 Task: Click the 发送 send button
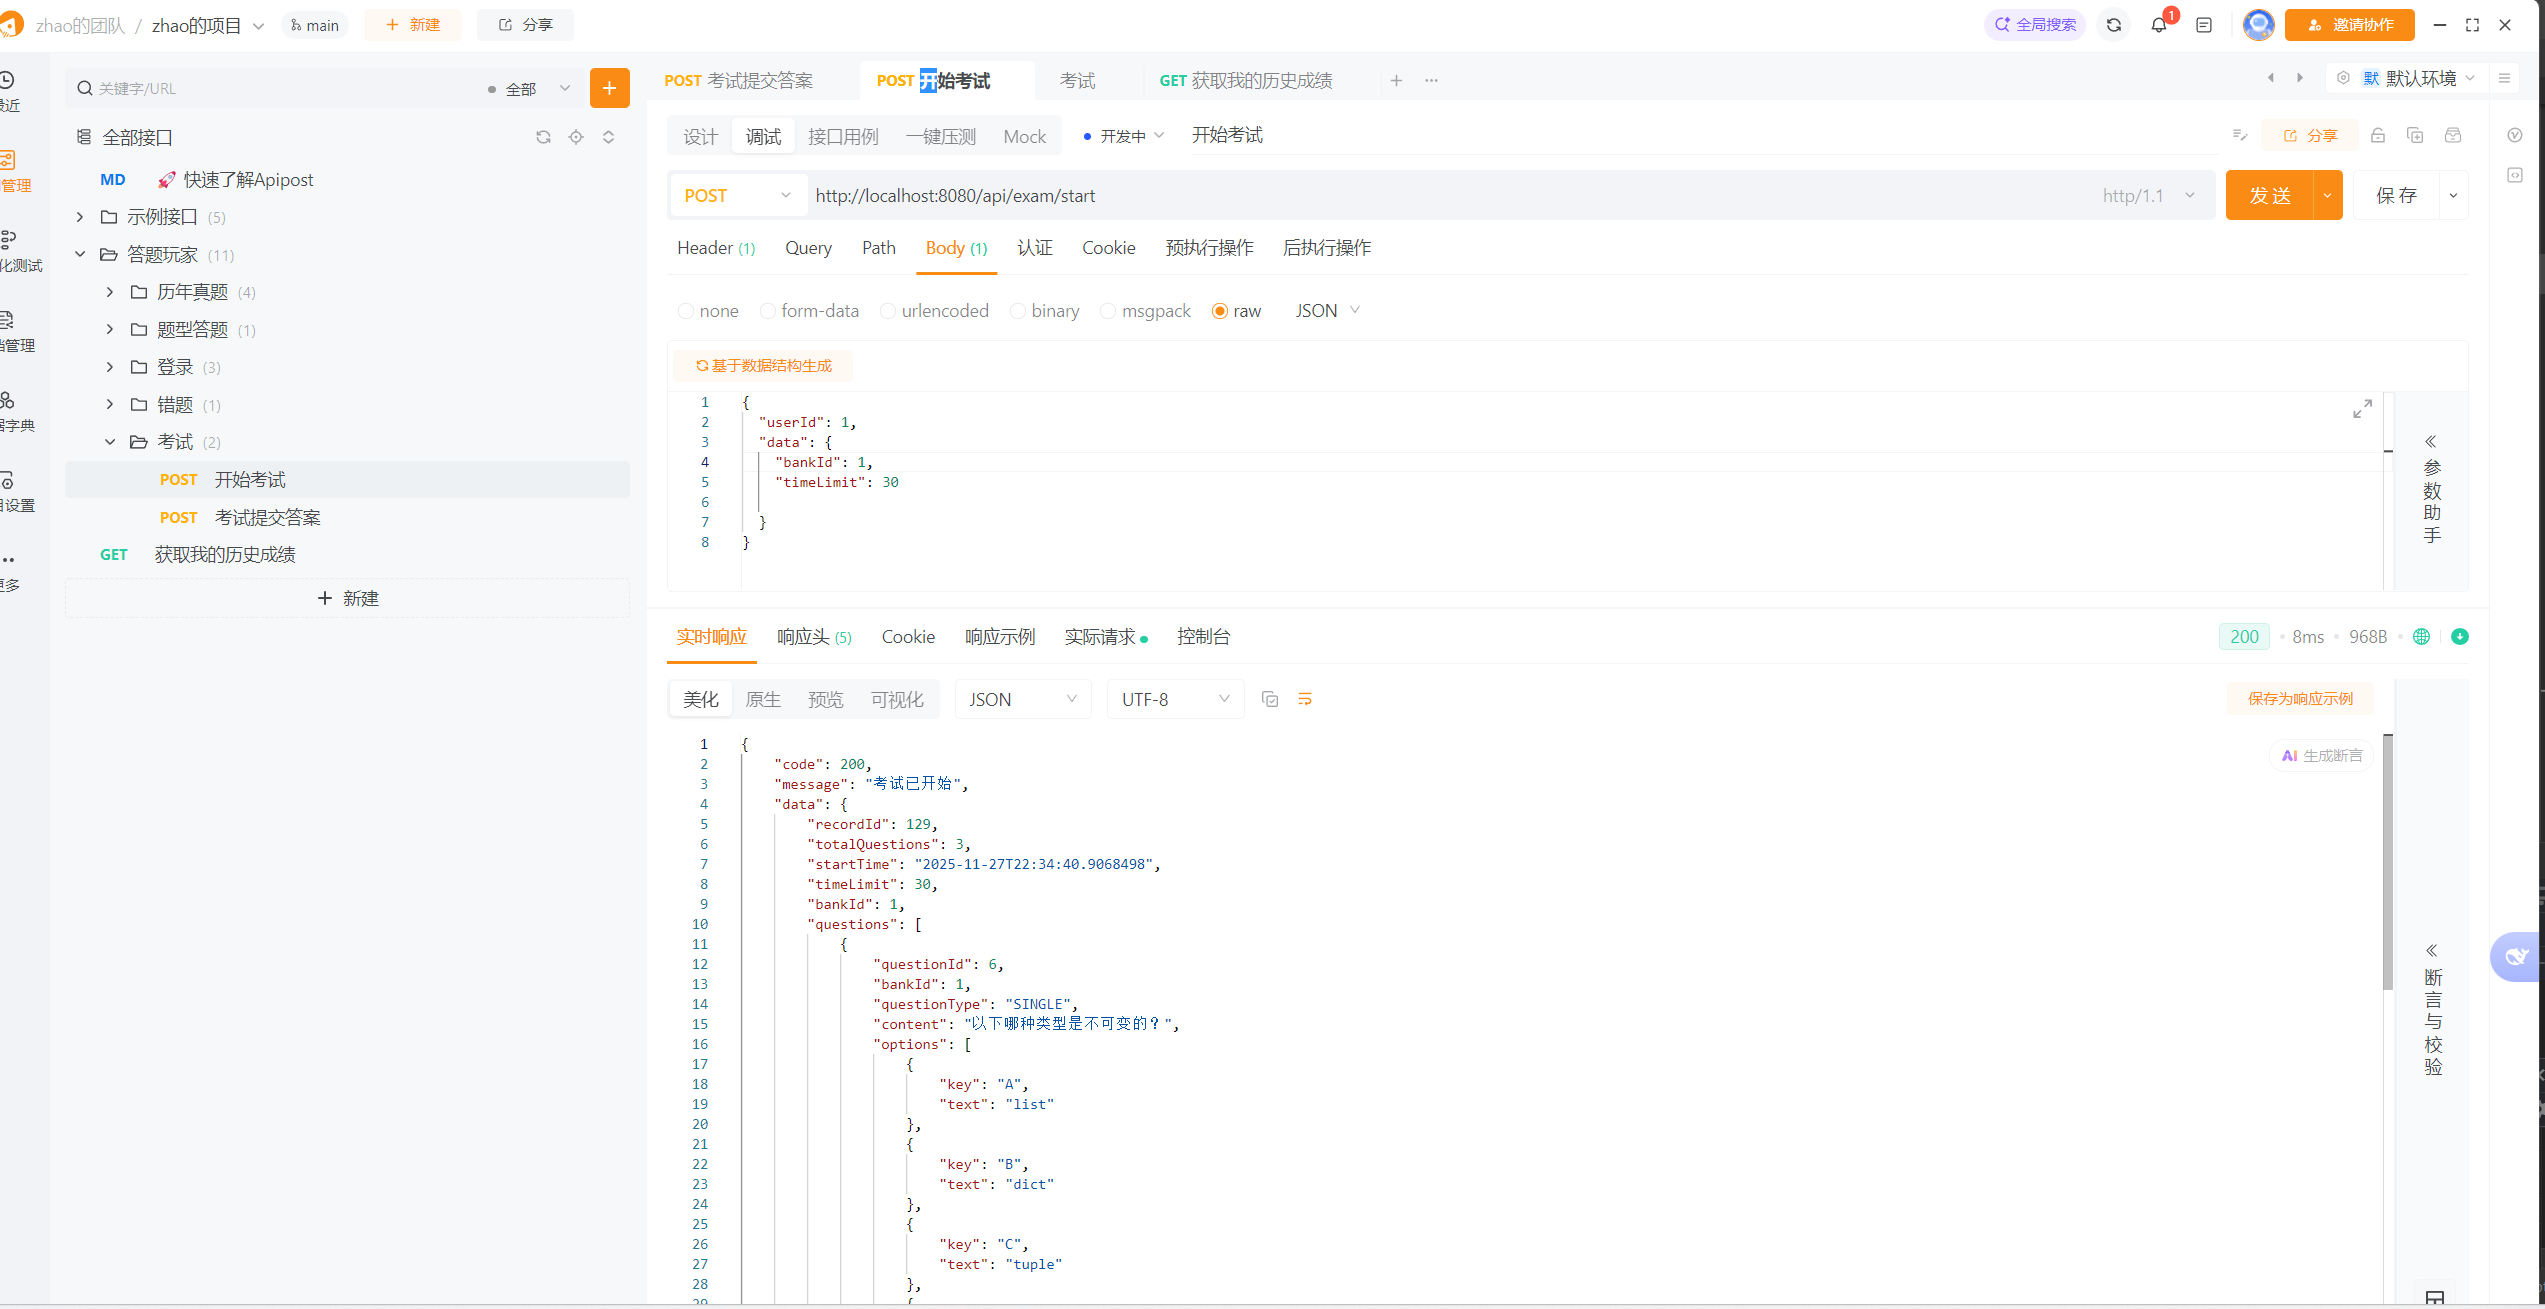click(2269, 196)
